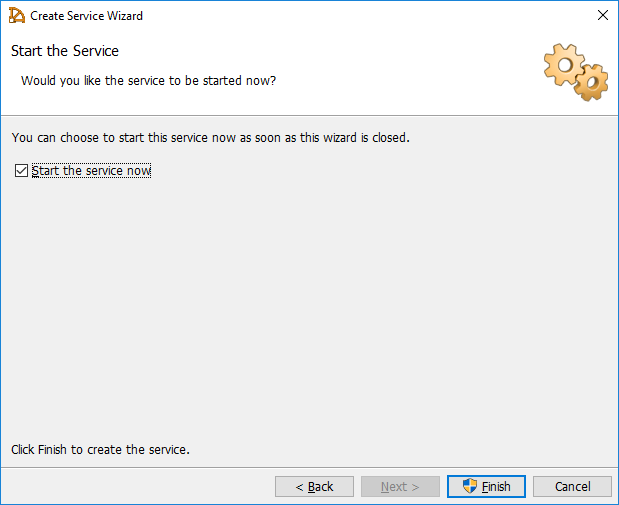Click the grayed-out Next button
The width and height of the screenshot is (619, 505).
(400, 486)
